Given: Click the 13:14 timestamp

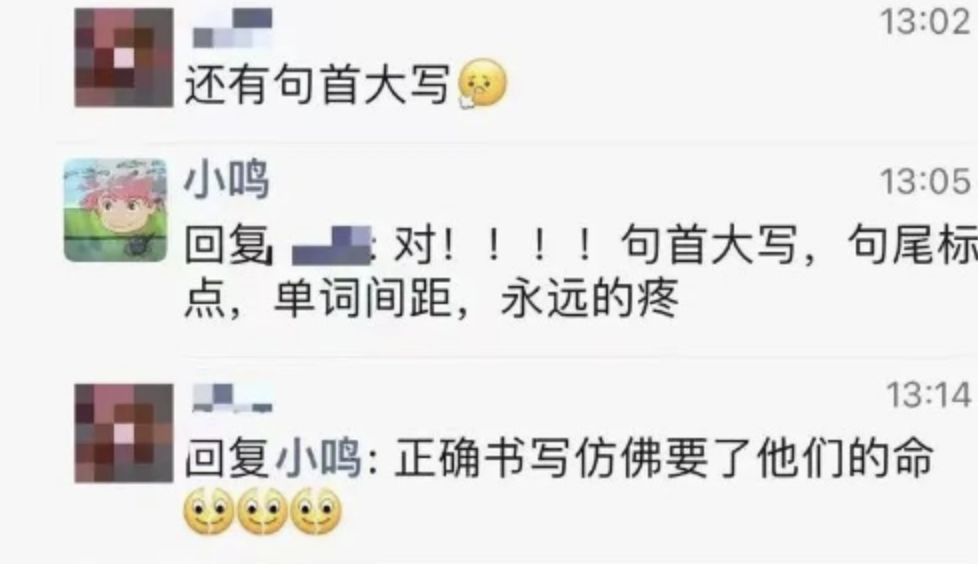Looking at the screenshot, I should pyautogui.click(x=929, y=396).
